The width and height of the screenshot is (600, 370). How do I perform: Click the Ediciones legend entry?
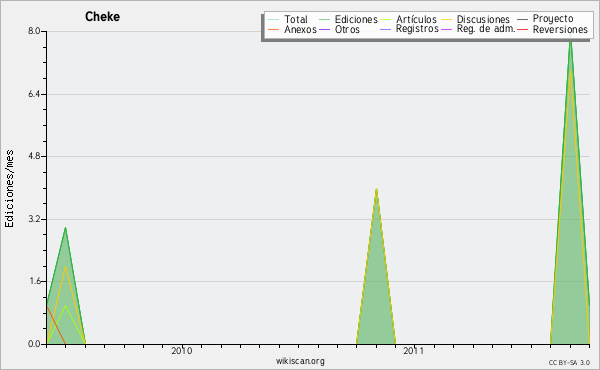pyautogui.click(x=348, y=19)
